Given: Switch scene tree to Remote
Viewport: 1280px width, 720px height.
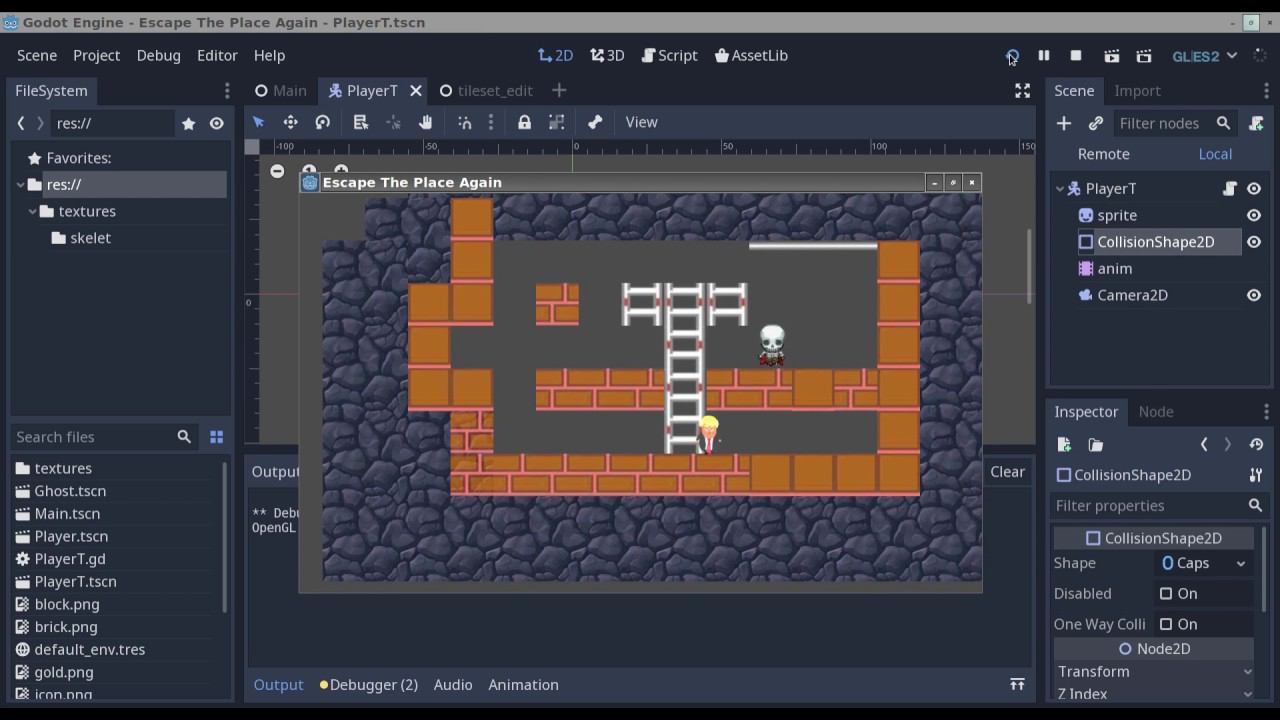Looking at the screenshot, I should click(1103, 154).
